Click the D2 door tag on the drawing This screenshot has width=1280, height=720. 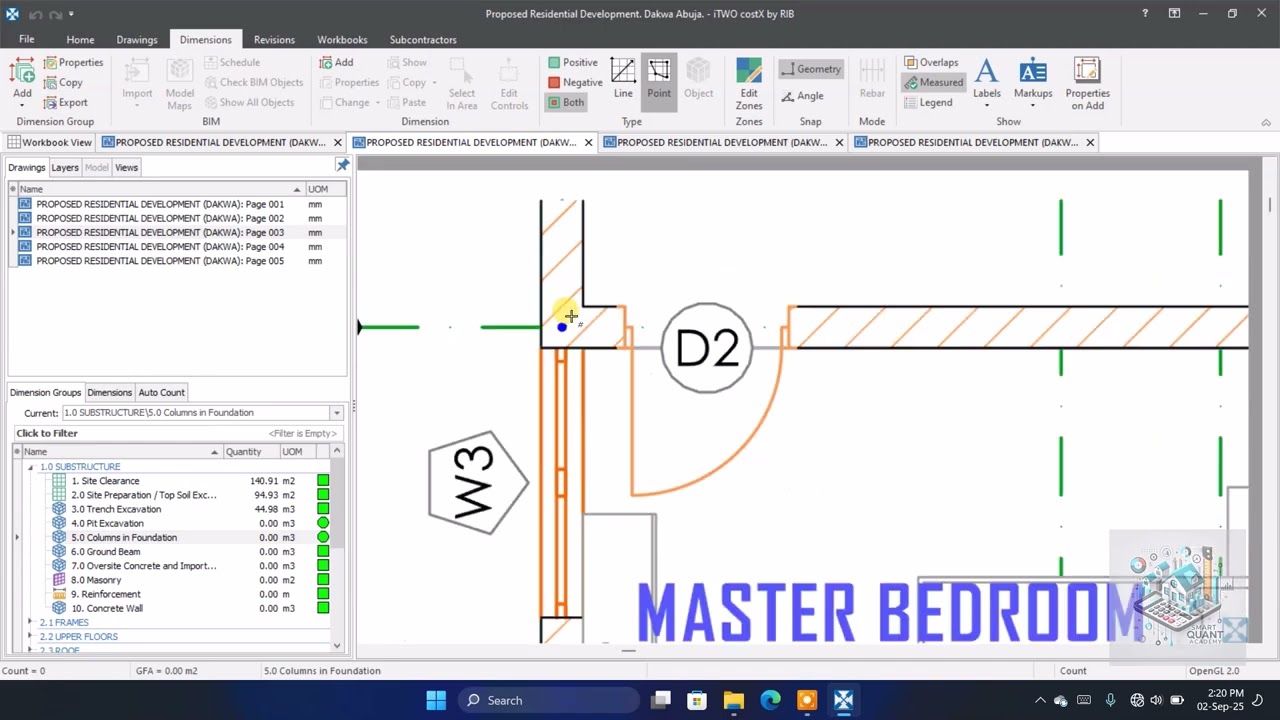click(x=707, y=348)
